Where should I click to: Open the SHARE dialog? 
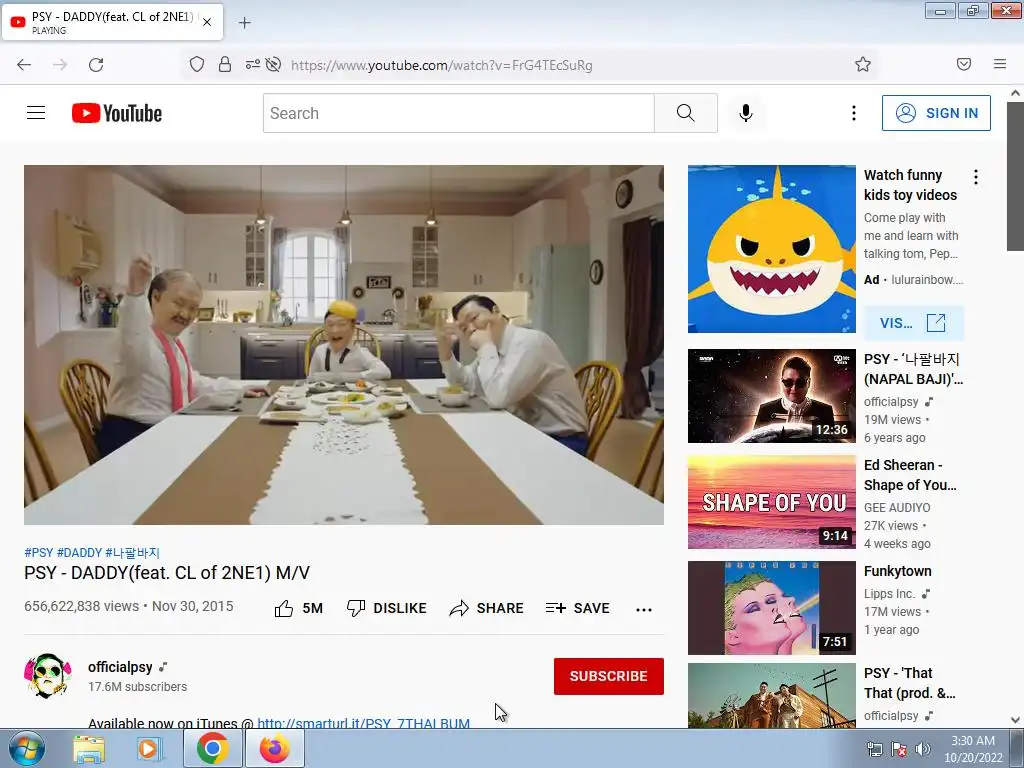[x=487, y=608]
